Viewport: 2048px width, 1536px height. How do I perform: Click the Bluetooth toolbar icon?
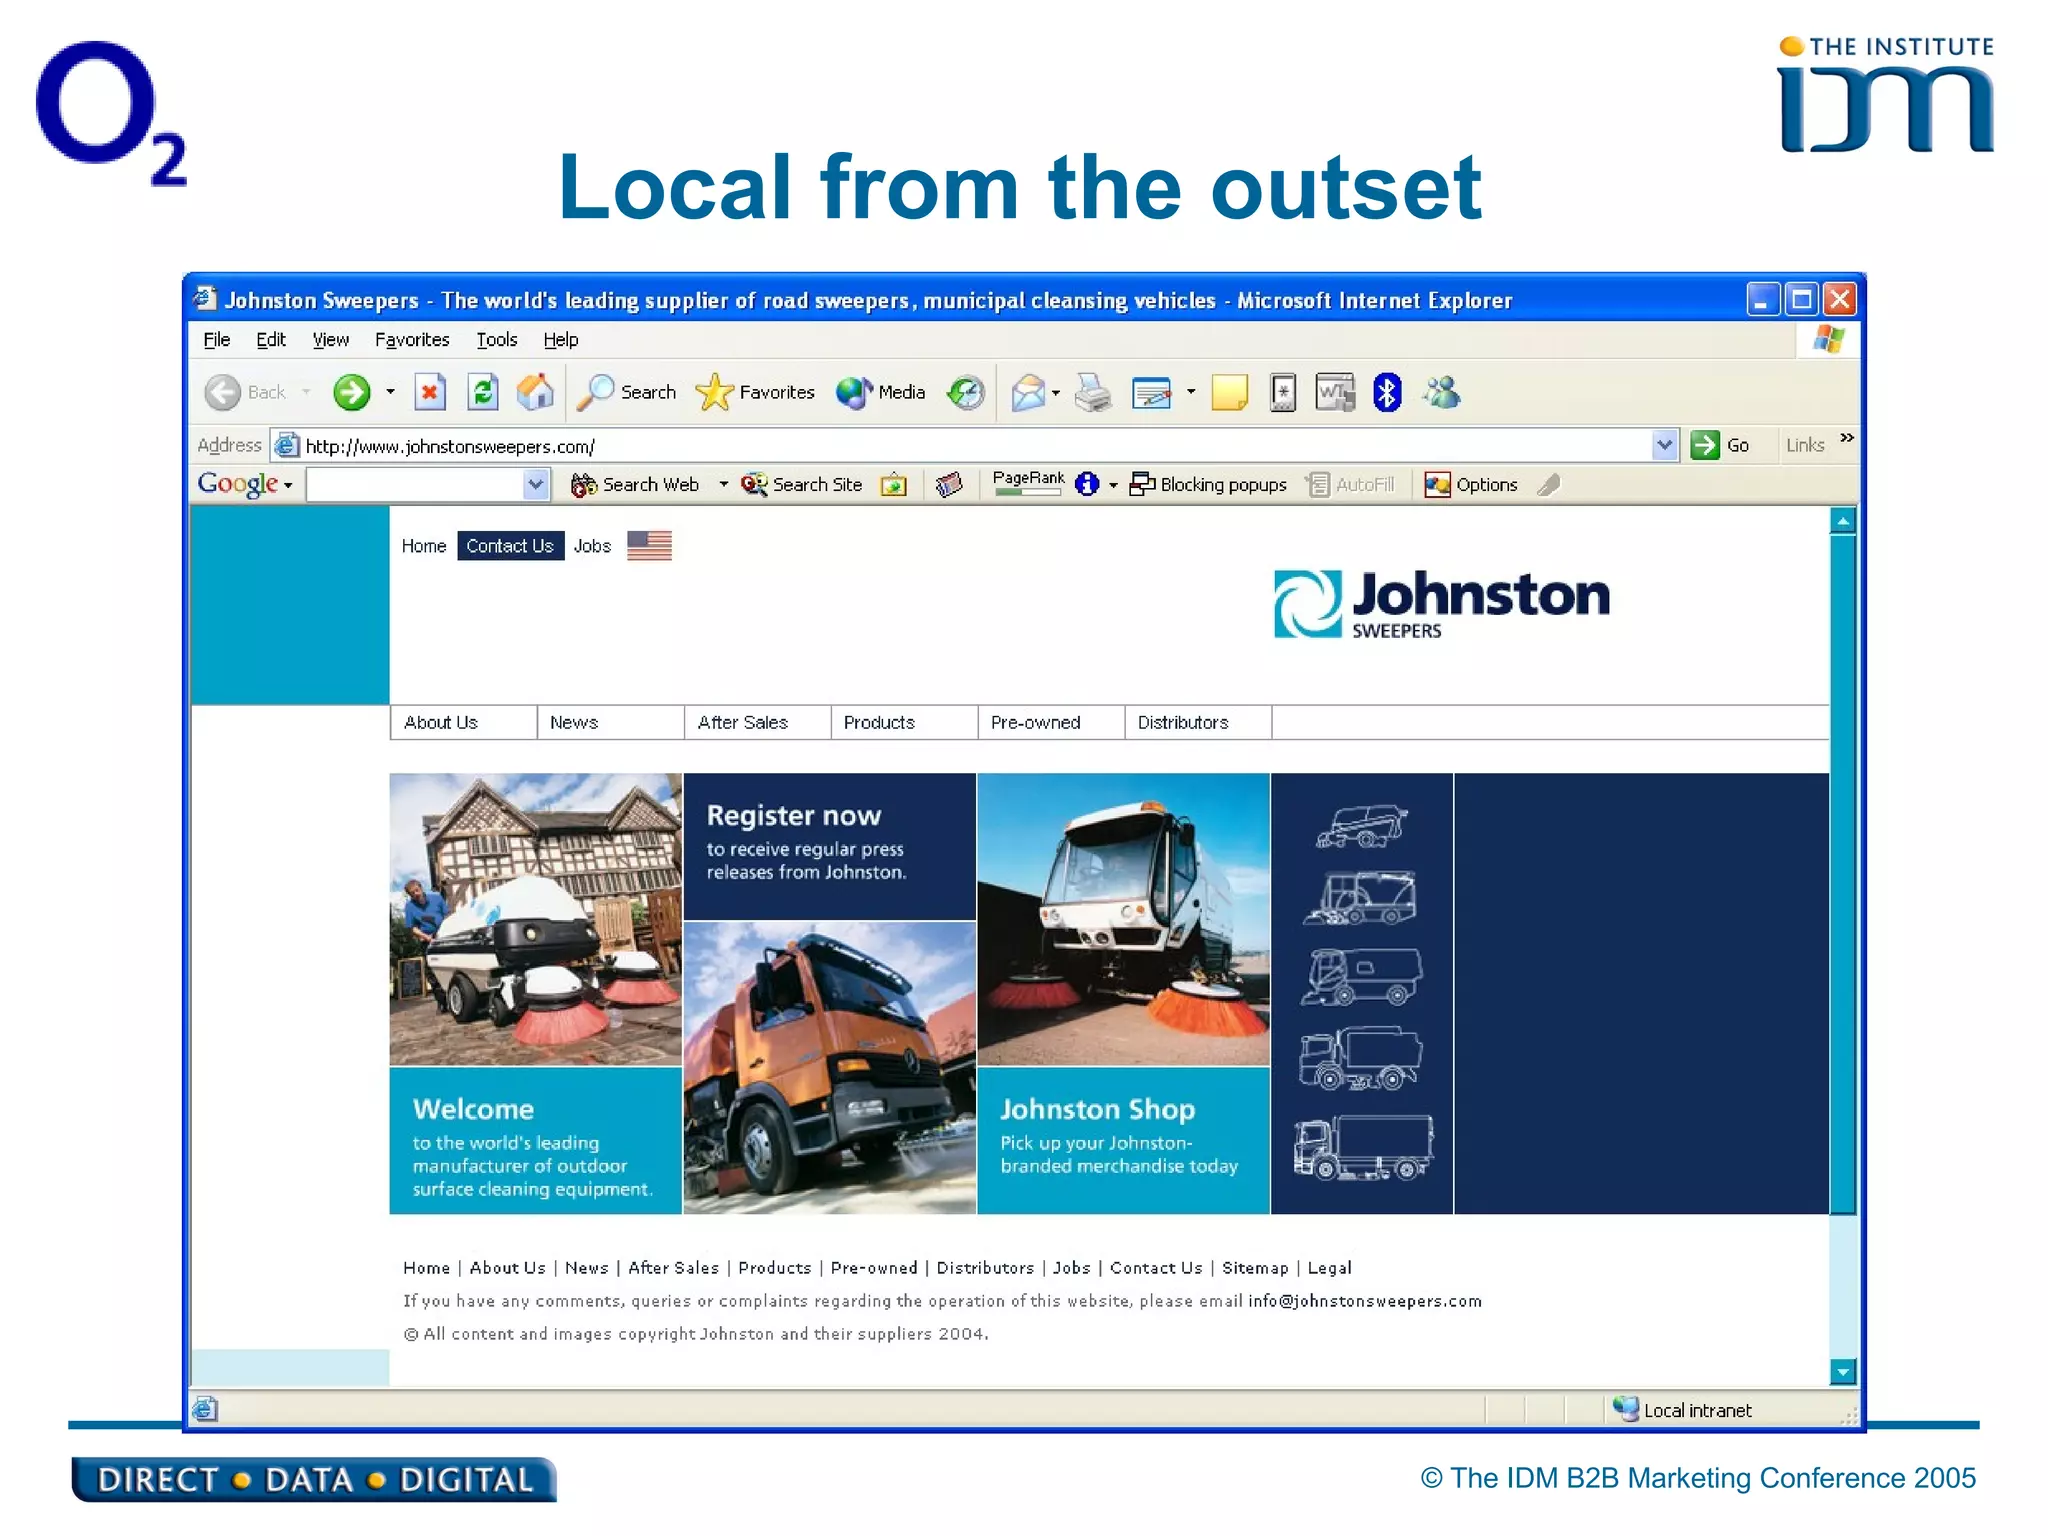(1387, 392)
